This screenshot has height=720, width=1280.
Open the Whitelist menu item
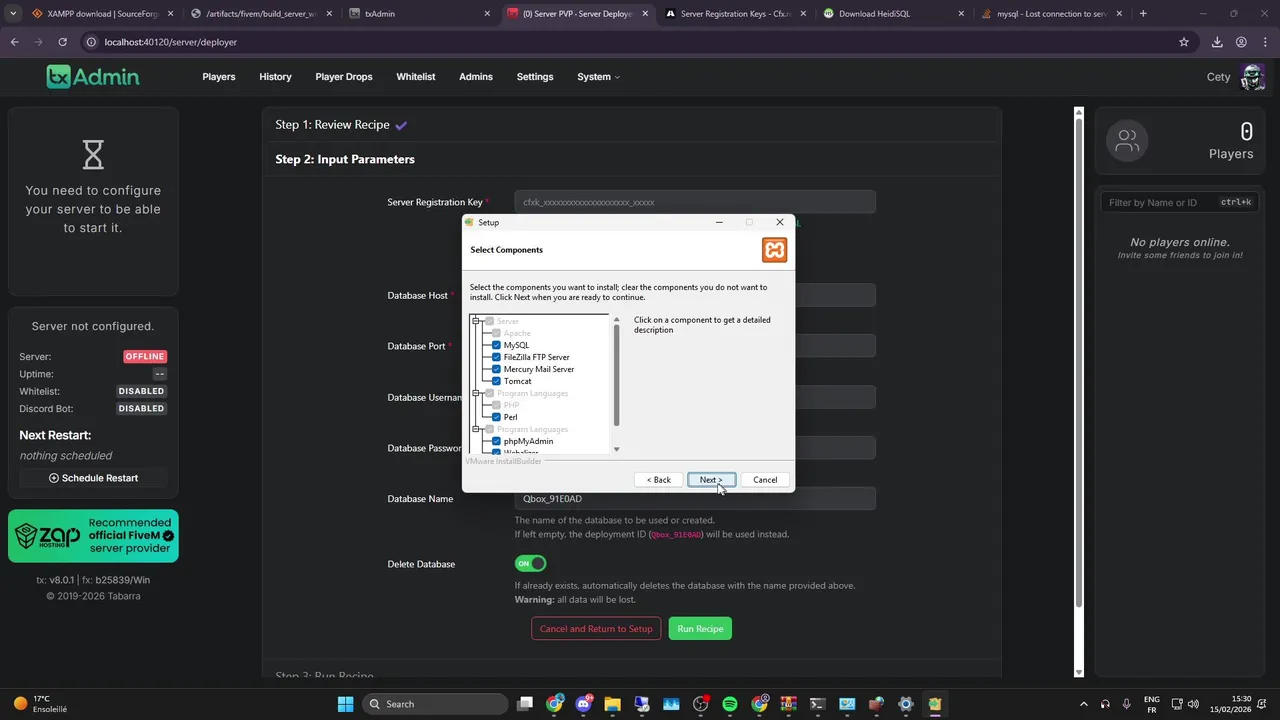pos(416,77)
